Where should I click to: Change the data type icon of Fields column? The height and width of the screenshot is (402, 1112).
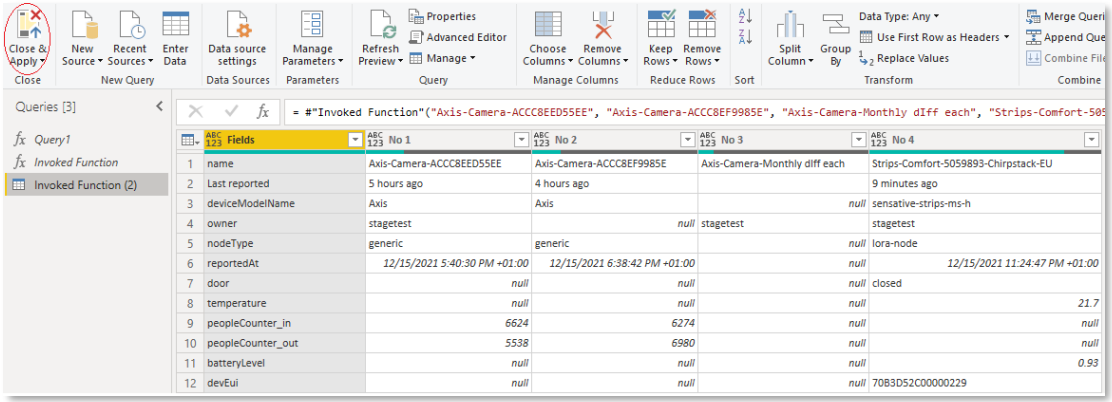tap(213, 140)
